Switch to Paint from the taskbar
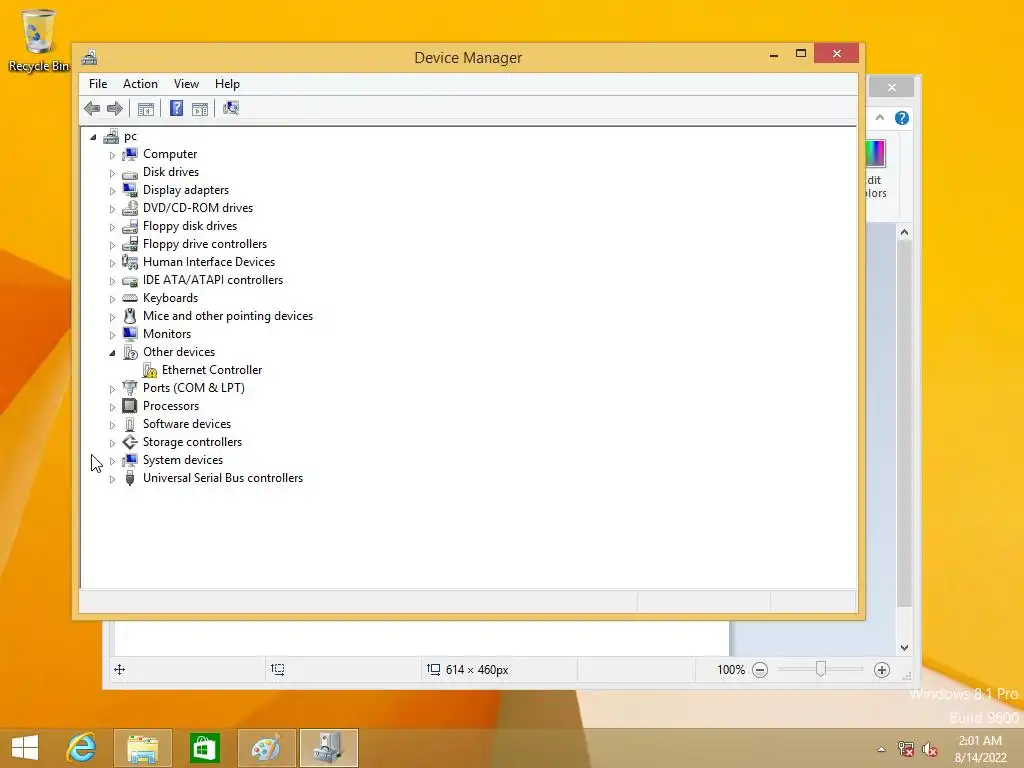This screenshot has height=768, width=1024. (266, 748)
